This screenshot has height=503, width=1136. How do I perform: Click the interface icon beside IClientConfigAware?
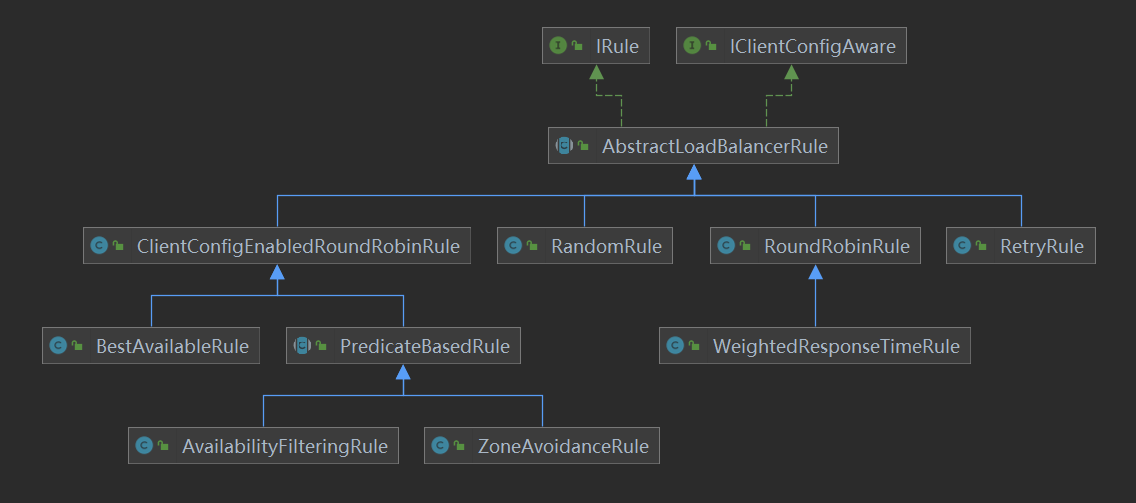coord(691,46)
